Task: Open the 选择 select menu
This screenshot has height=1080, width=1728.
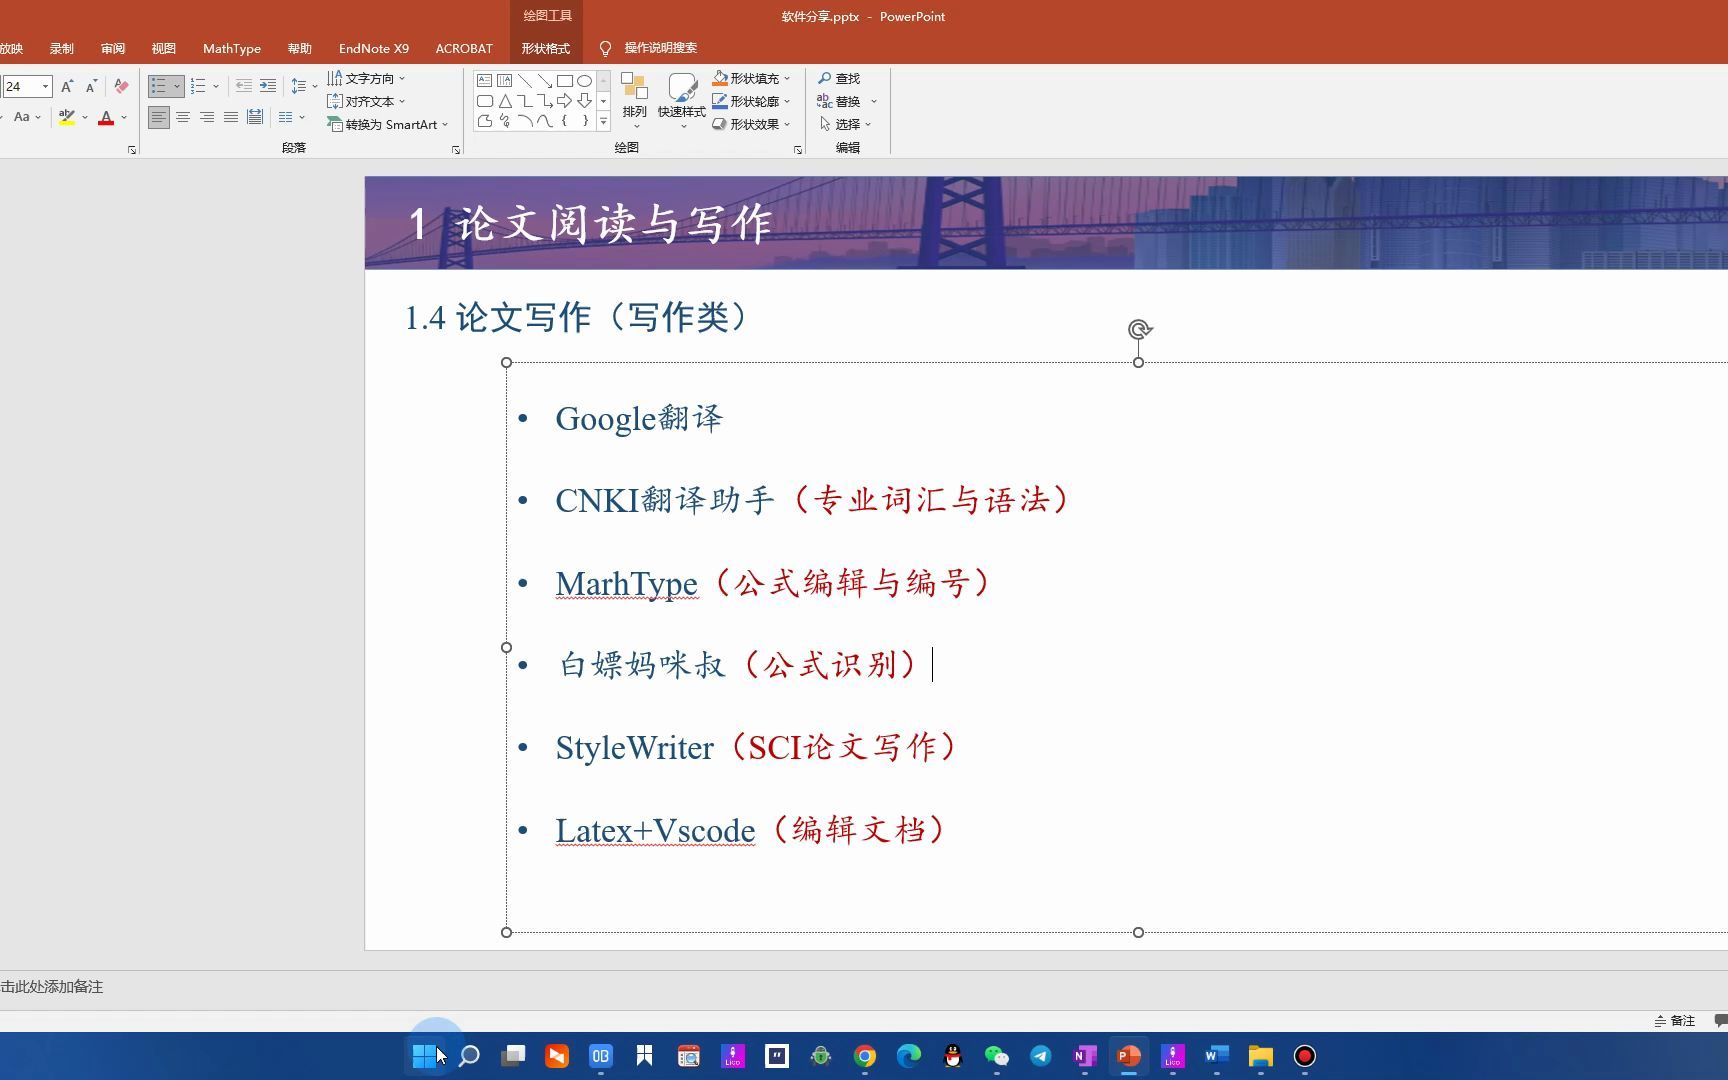Action: pos(845,124)
